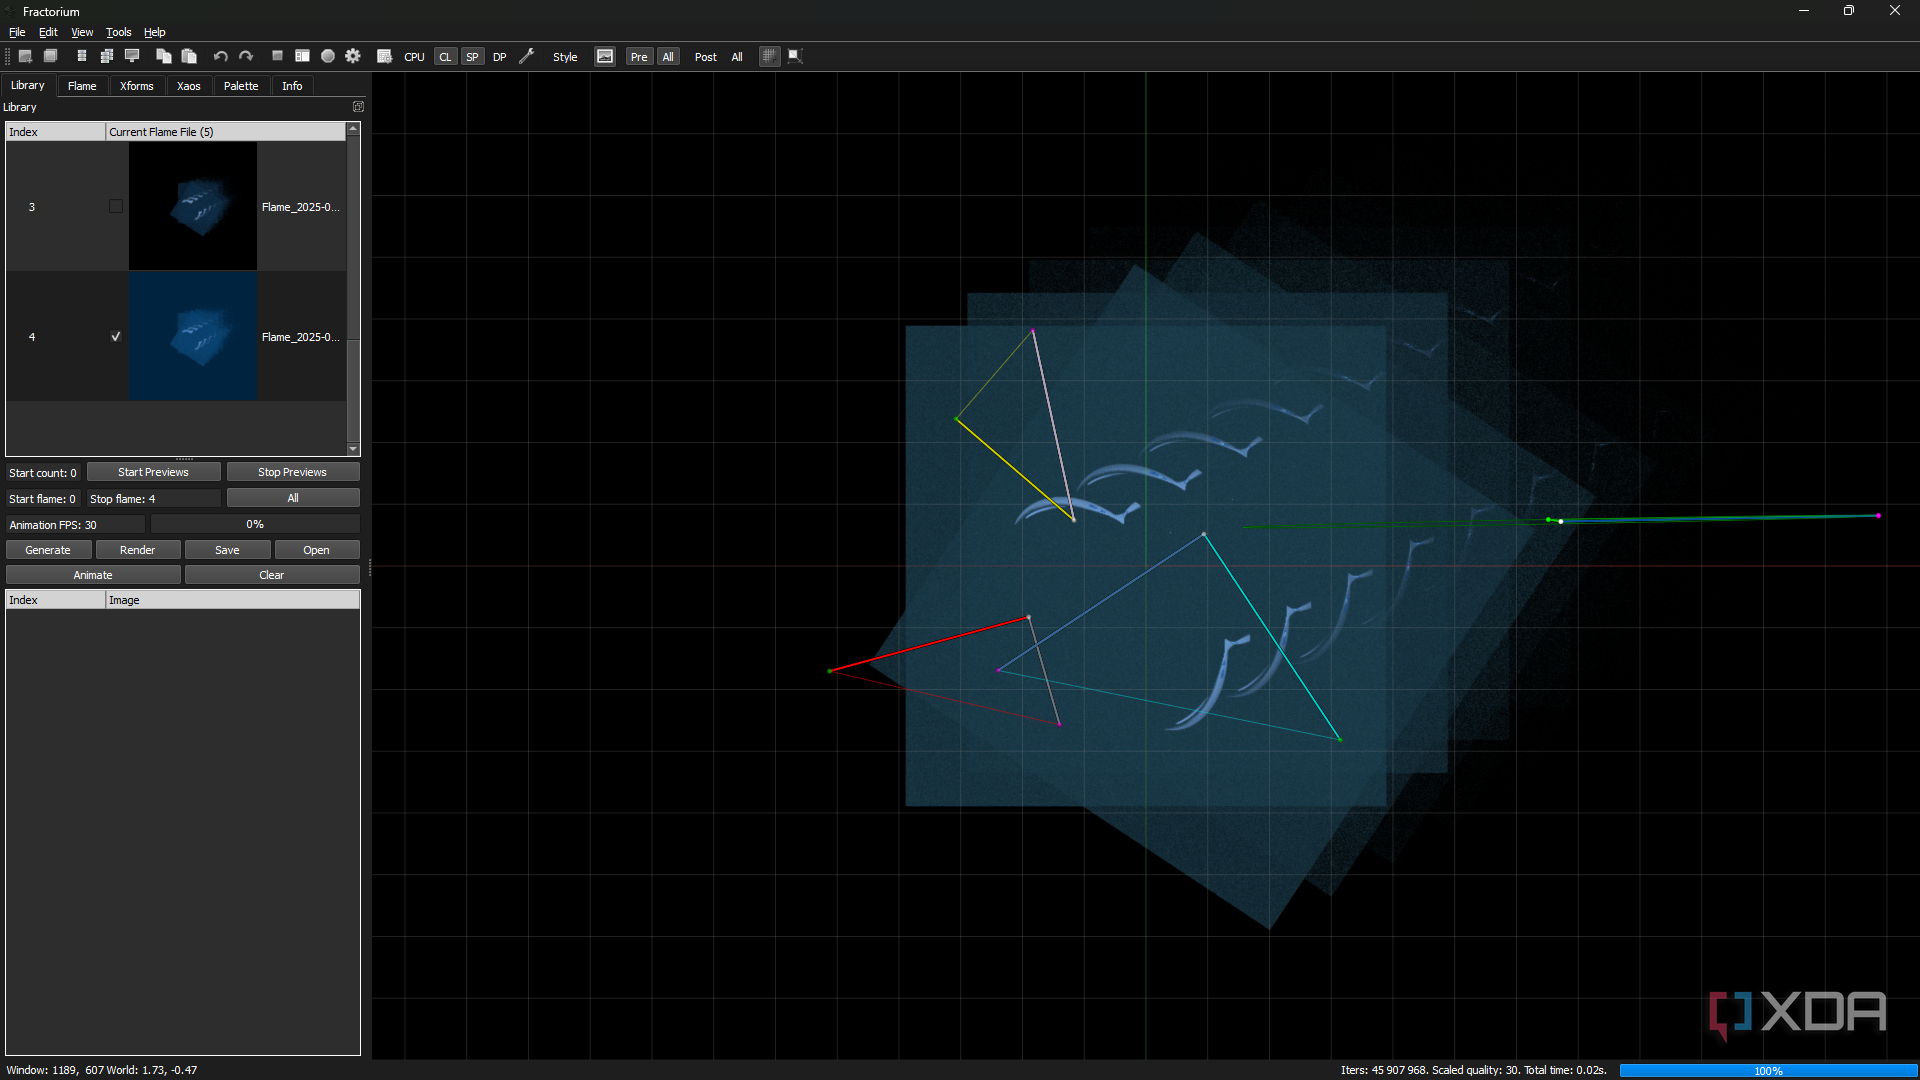Toggle the DP double precision button

coord(499,57)
